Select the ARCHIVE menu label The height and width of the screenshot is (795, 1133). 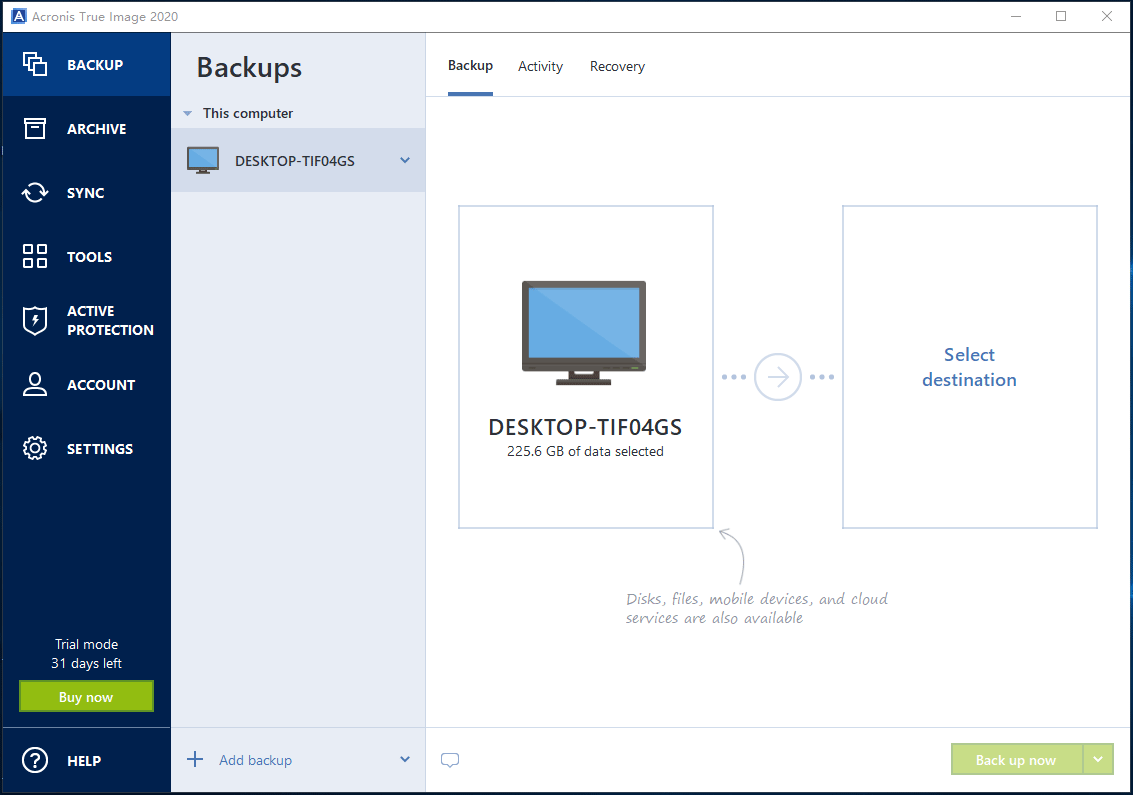97,129
